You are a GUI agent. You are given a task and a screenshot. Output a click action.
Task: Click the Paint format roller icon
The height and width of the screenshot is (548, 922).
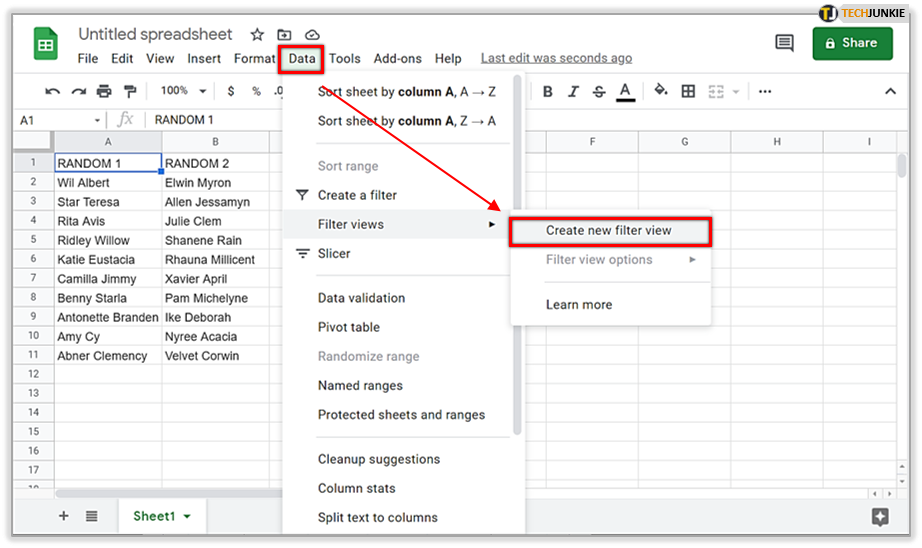click(x=129, y=91)
